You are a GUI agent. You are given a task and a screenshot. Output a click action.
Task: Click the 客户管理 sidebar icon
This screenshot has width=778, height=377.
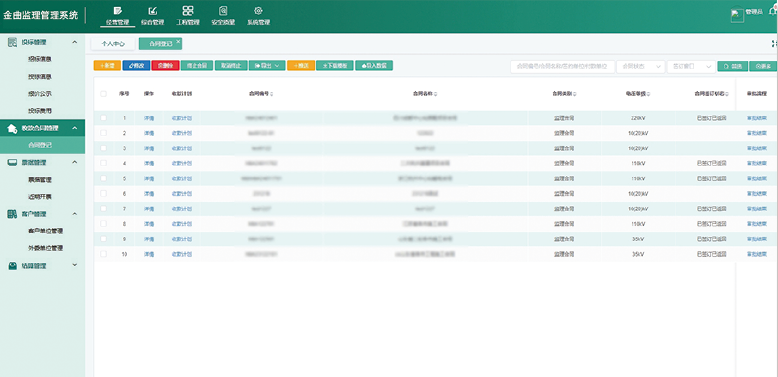(12, 214)
